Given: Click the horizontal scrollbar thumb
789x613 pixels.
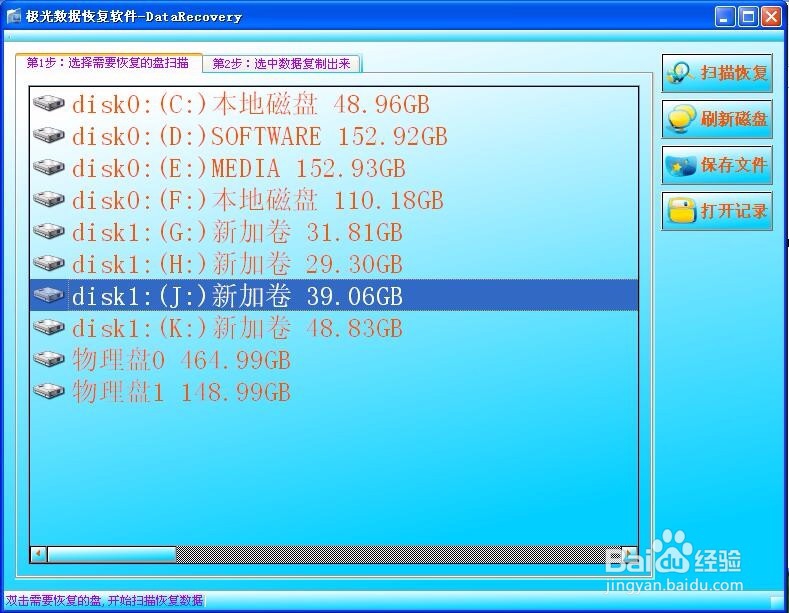Looking at the screenshot, I should [x=112, y=554].
